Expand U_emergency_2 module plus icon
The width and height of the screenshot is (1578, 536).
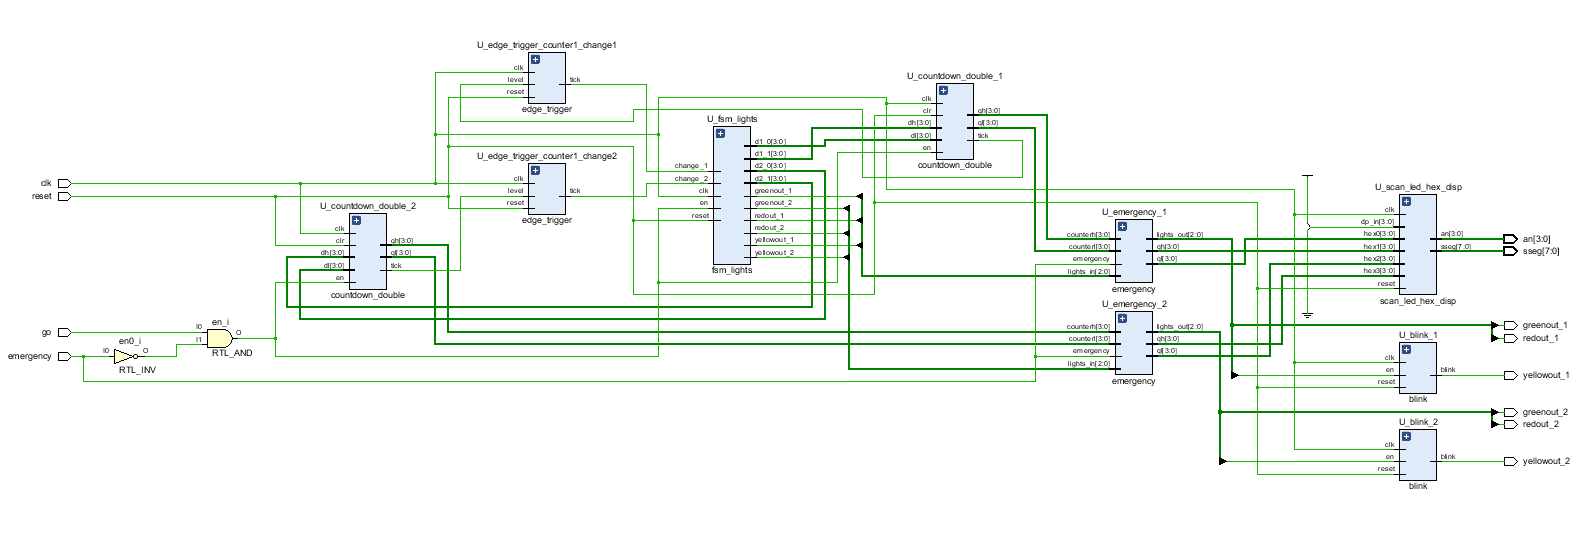[x=1122, y=318]
